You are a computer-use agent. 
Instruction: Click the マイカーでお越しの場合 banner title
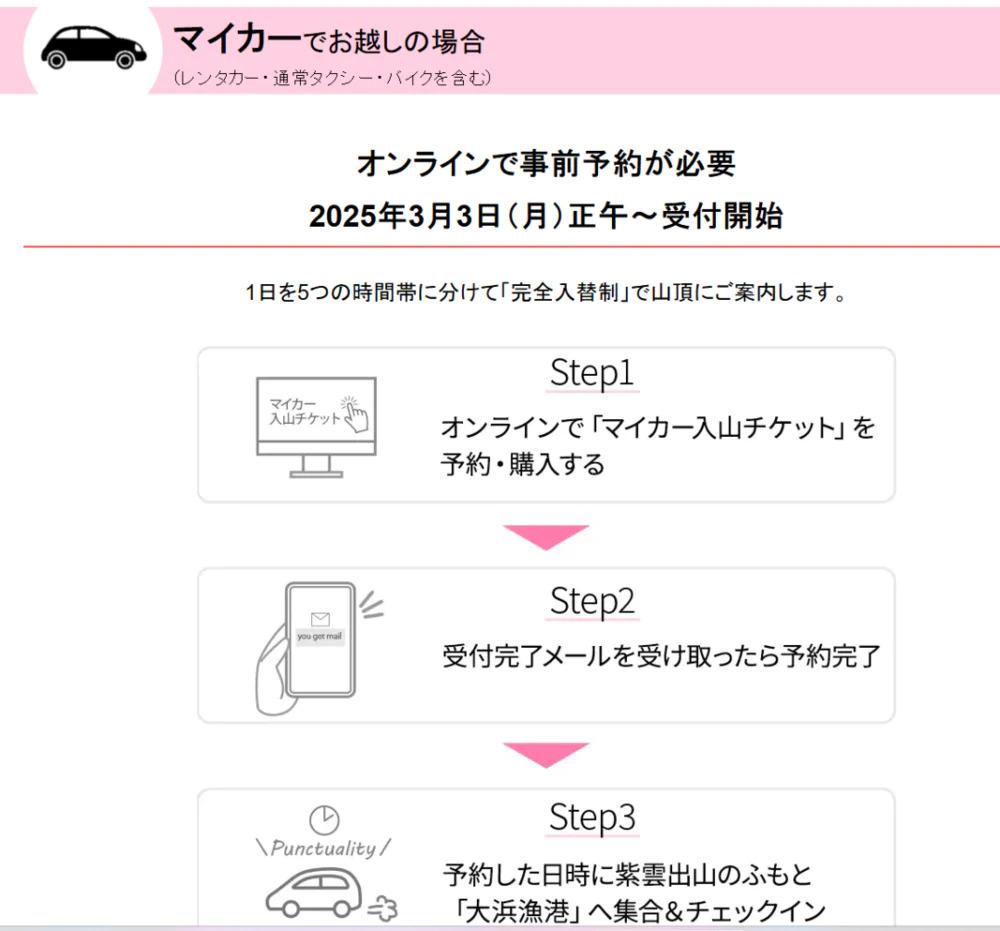(x=329, y=40)
